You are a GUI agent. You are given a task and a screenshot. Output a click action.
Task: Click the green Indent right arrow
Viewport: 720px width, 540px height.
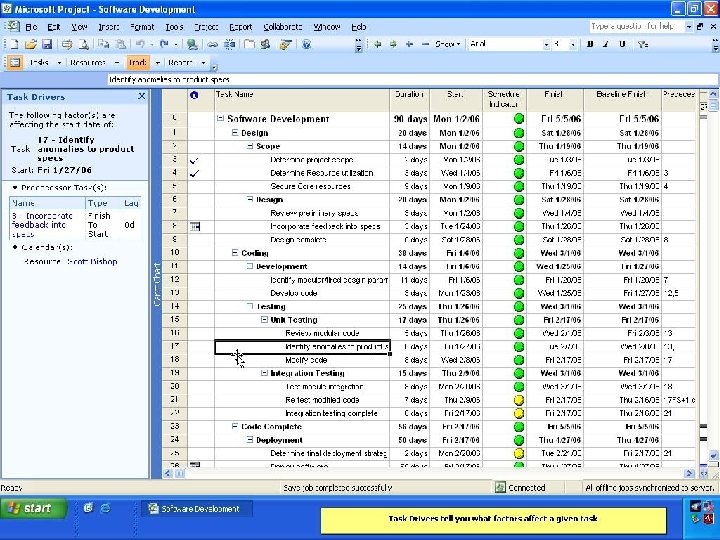(393, 44)
